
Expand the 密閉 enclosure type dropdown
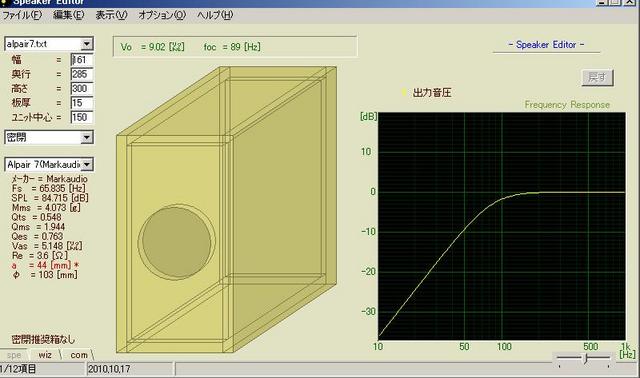(x=87, y=137)
